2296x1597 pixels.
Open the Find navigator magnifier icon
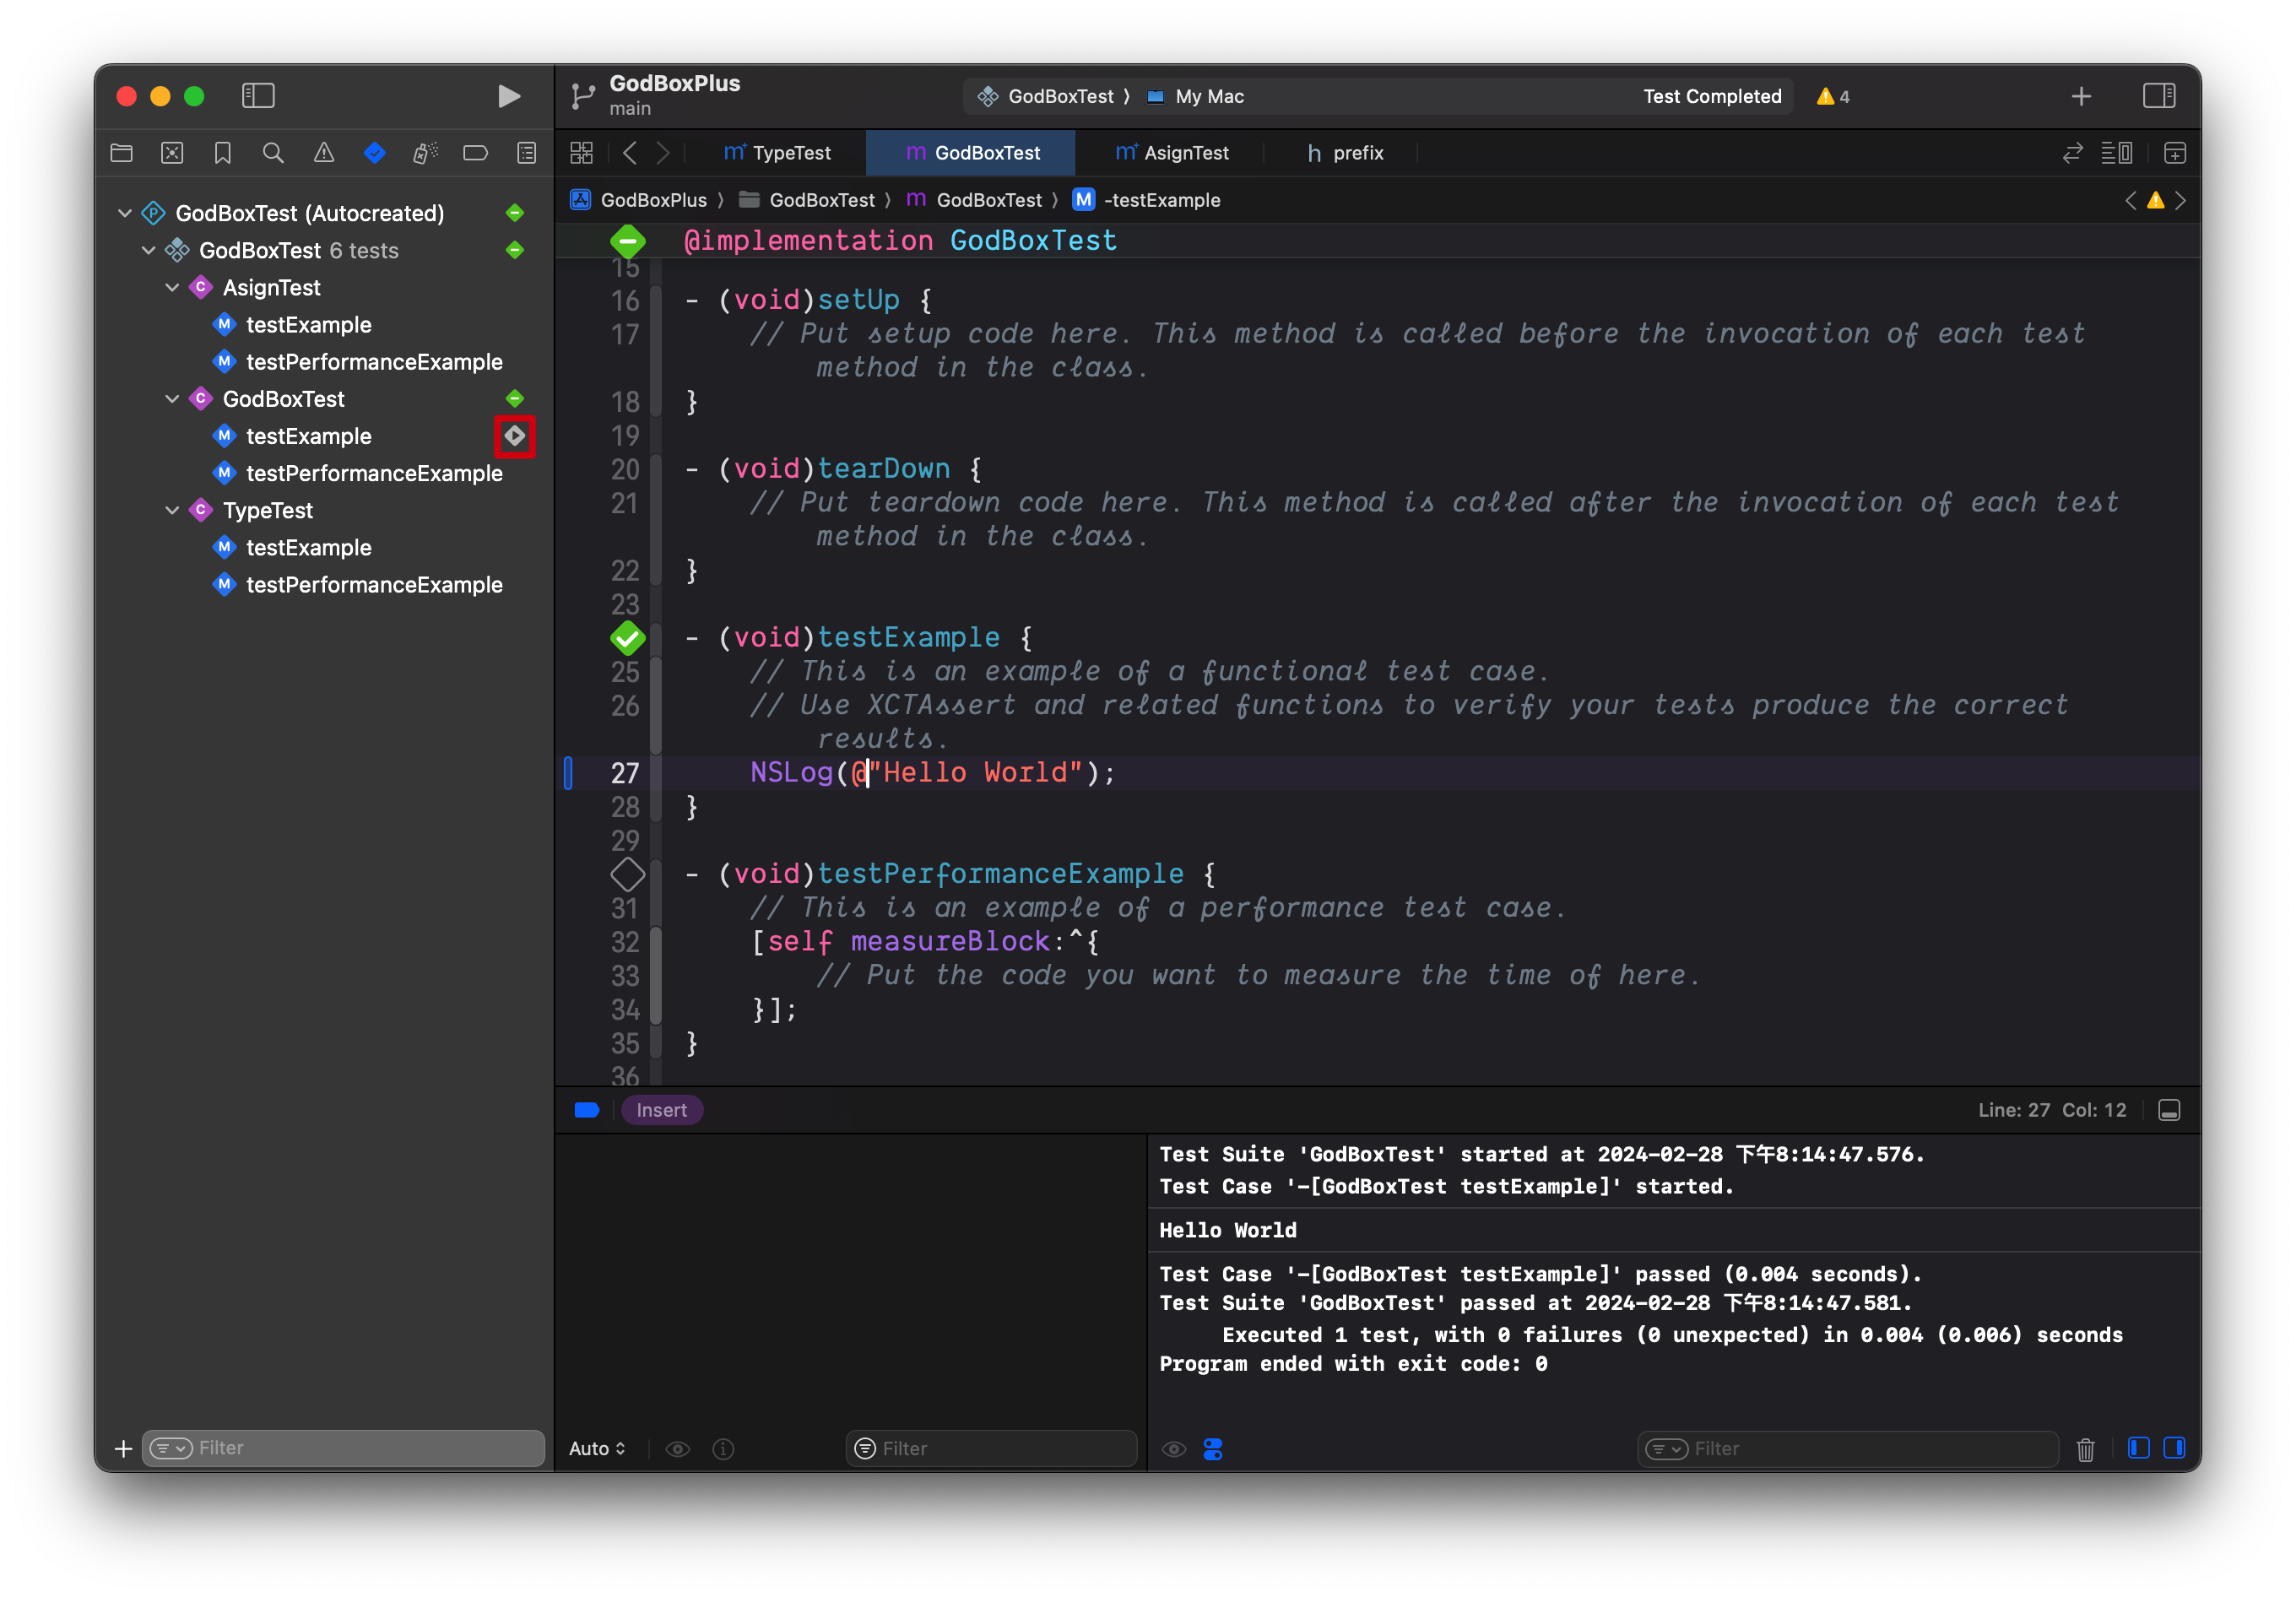pos(273,153)
